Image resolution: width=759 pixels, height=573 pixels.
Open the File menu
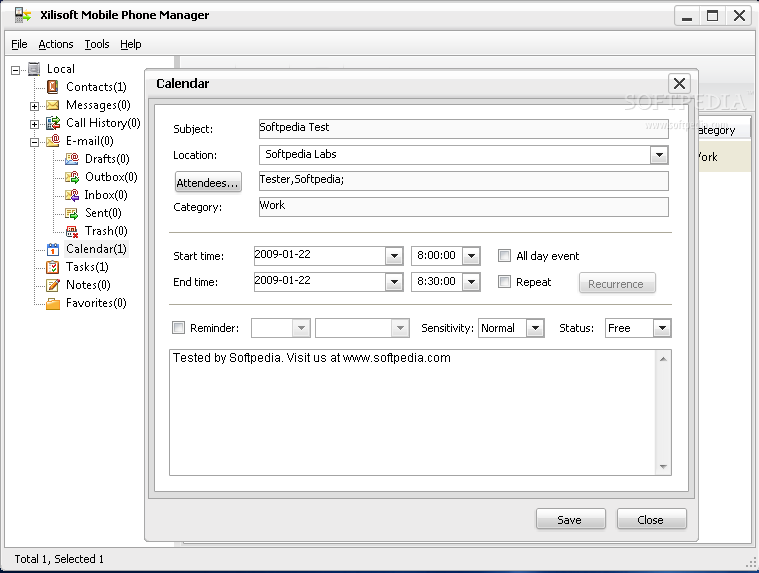coord(19,44)
